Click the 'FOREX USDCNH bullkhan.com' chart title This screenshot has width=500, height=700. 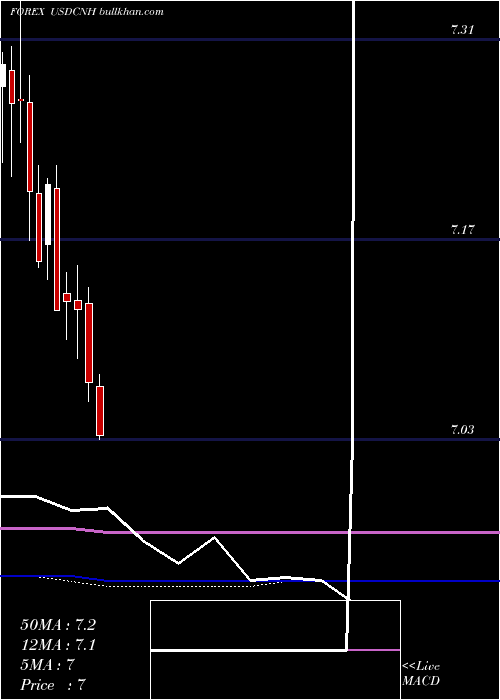87,12
